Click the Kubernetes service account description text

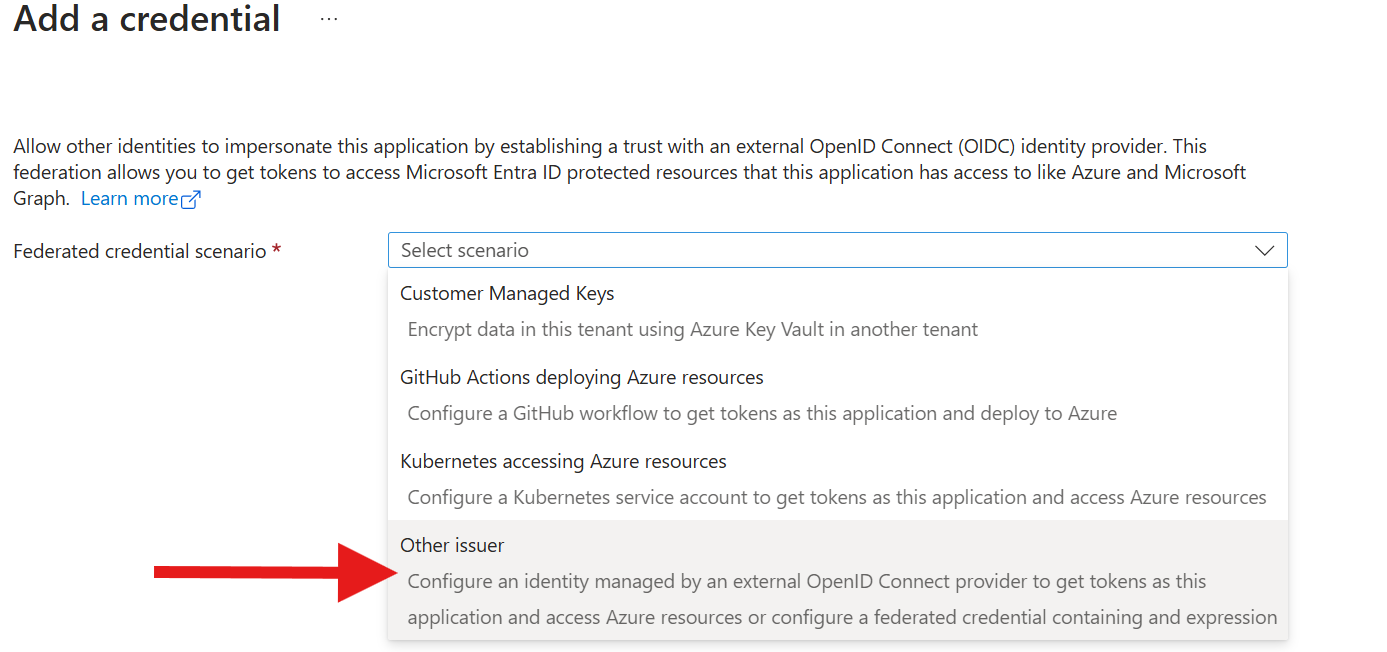click(x=836, y=497)
